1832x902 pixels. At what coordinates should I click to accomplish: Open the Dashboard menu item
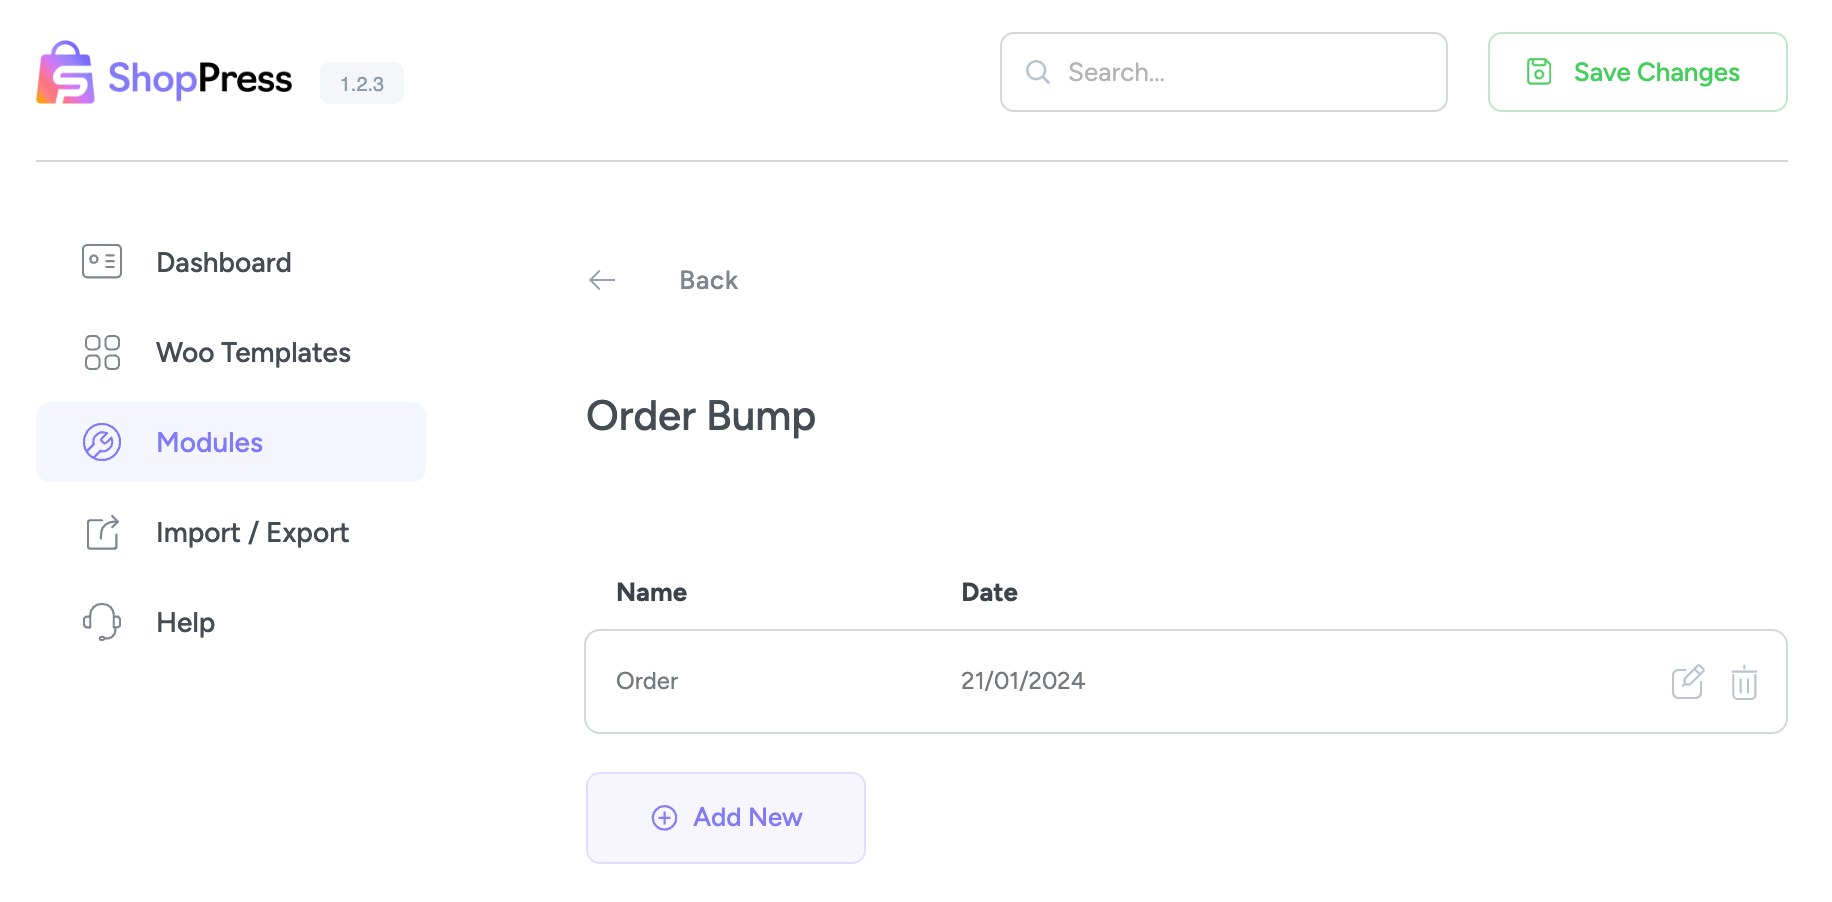click(224, 263)
